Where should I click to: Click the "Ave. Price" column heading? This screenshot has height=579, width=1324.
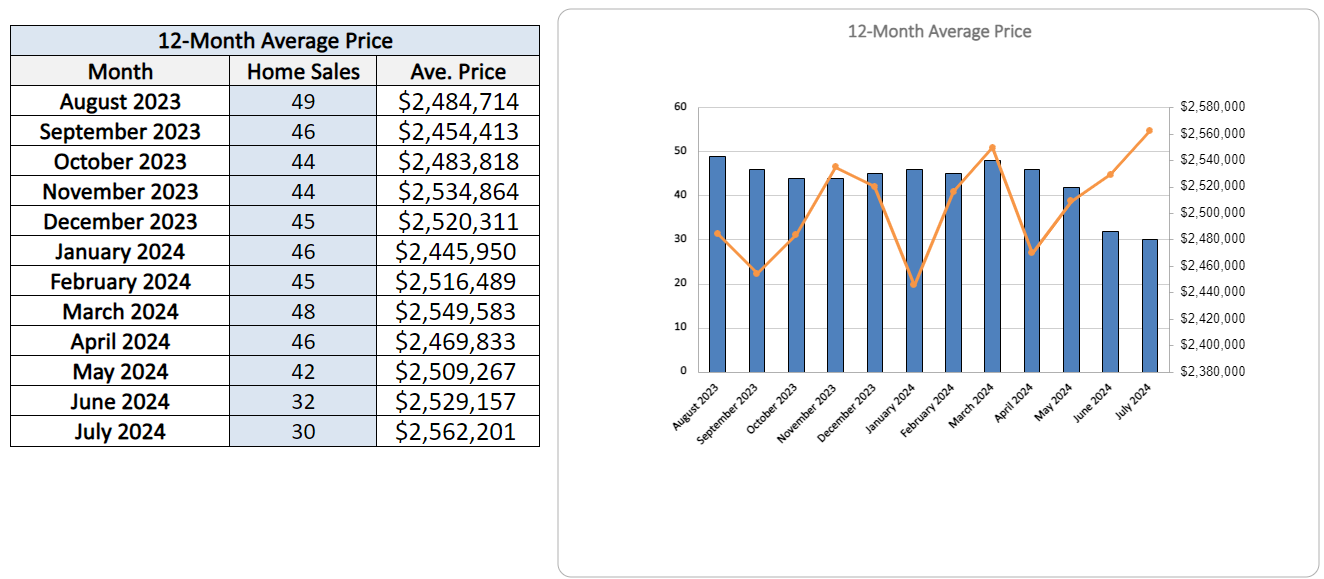click(x=458, y=71)
